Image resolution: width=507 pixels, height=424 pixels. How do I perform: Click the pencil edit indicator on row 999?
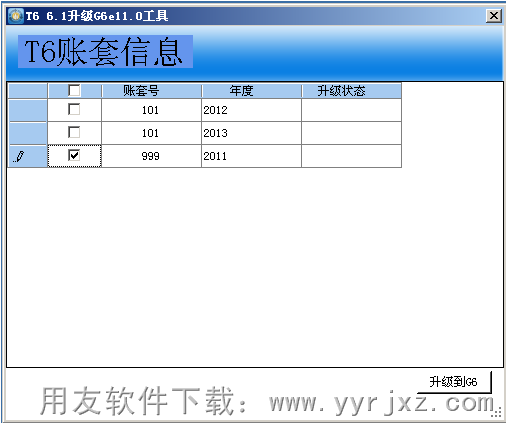[x=19, y=156]
